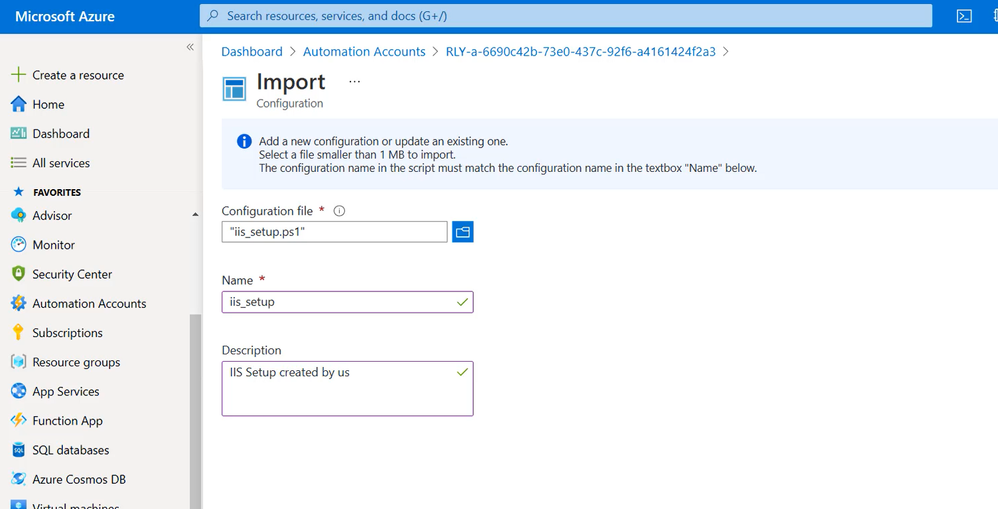Screen dimensions: 998x509
Task: Select Monitor in favorites list
Action: pyautogui.click(x=53, y=245)
